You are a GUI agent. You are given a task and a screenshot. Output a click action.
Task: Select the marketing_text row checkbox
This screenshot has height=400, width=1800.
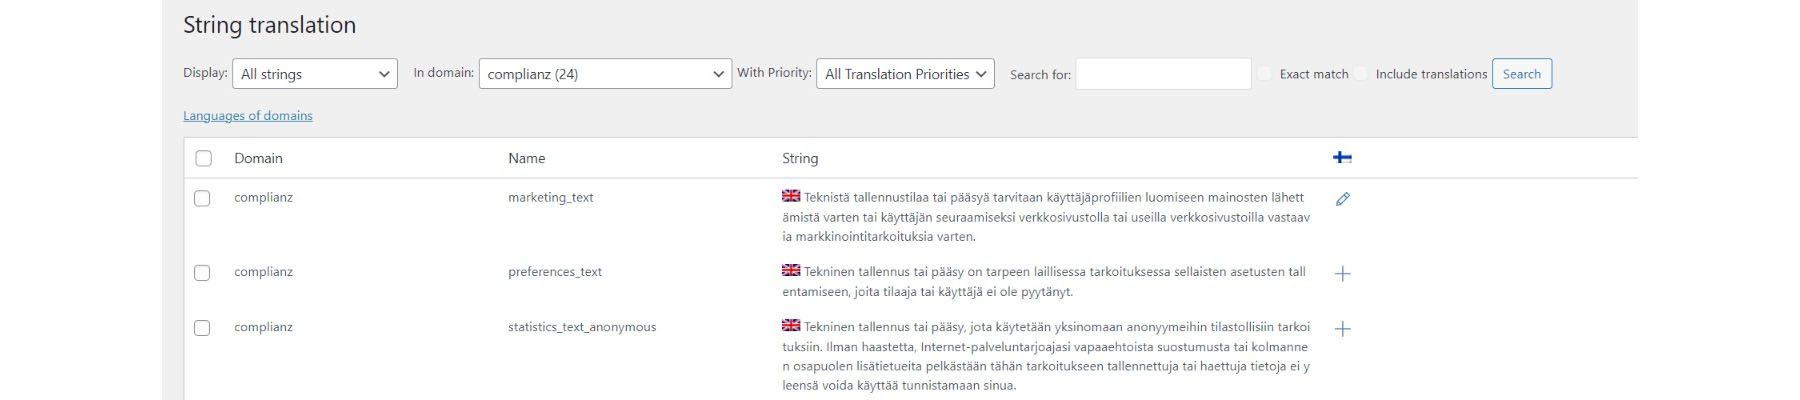(202, 198)
